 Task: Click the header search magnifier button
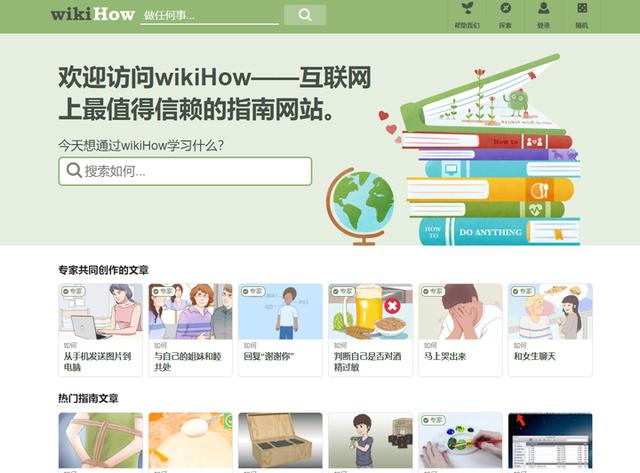tap(305, 15)
